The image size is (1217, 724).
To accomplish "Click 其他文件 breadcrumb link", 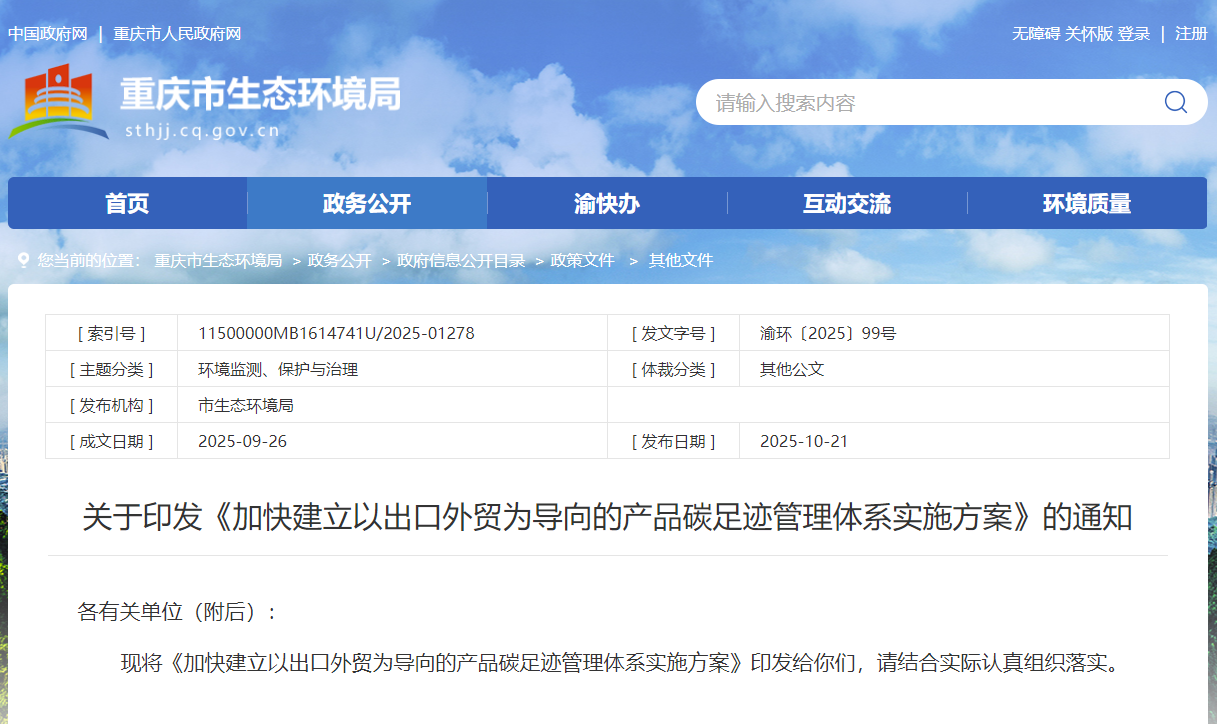I will 681,260.
